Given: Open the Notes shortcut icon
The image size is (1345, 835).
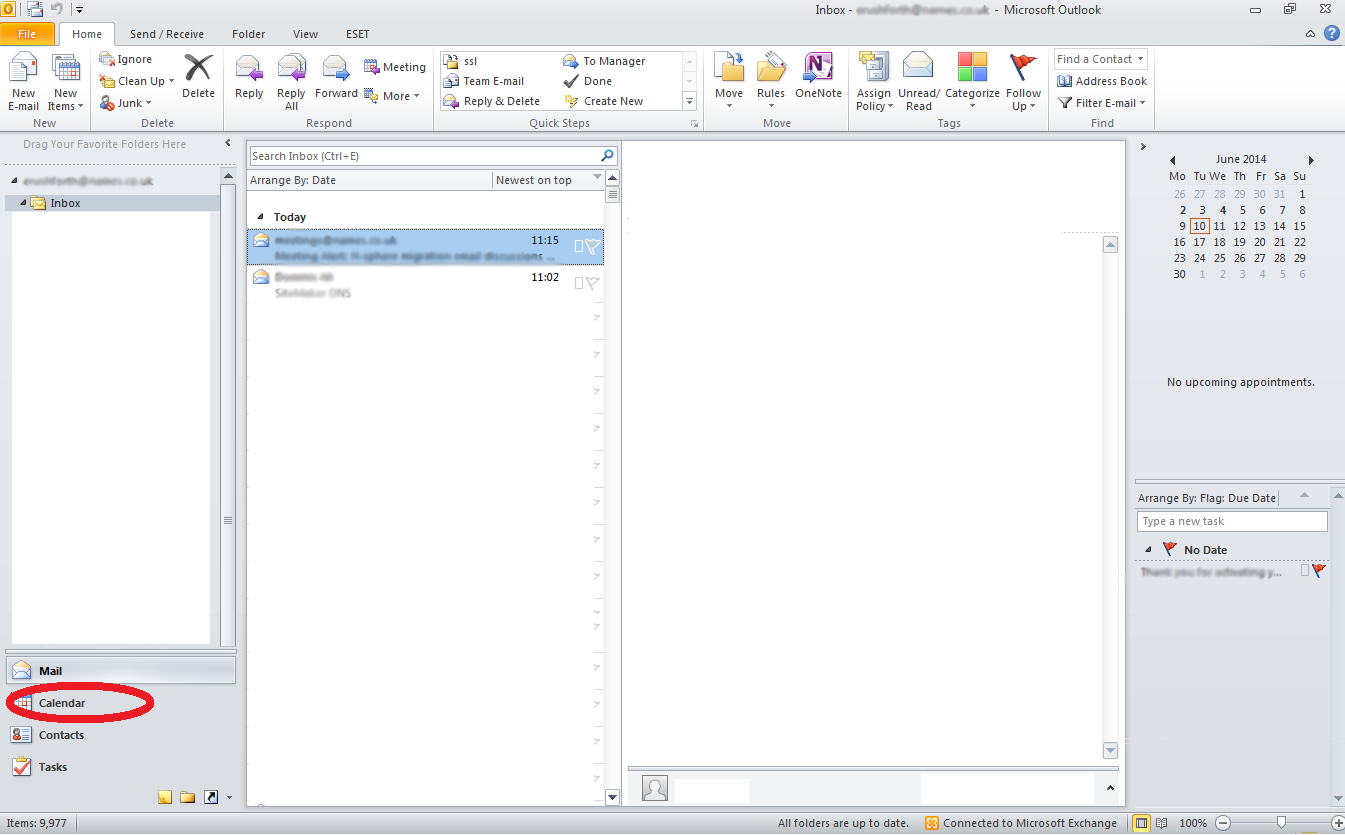Looking at the screenshot, I should point(165,797).
